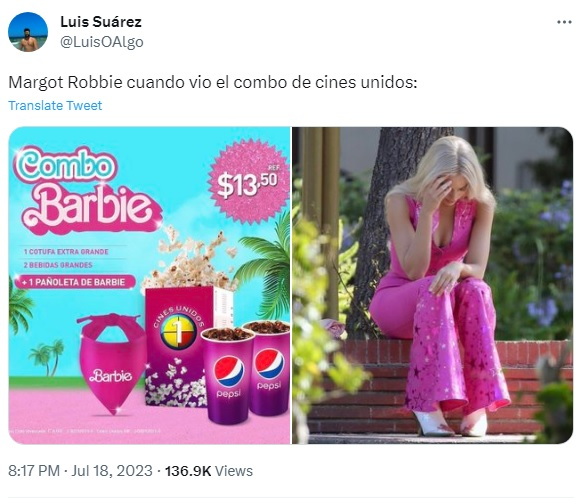Viewport: 586px width, 498px height.
Task: Click the '1 Cotufa Extra Grande' text
Action: point(66,251)
